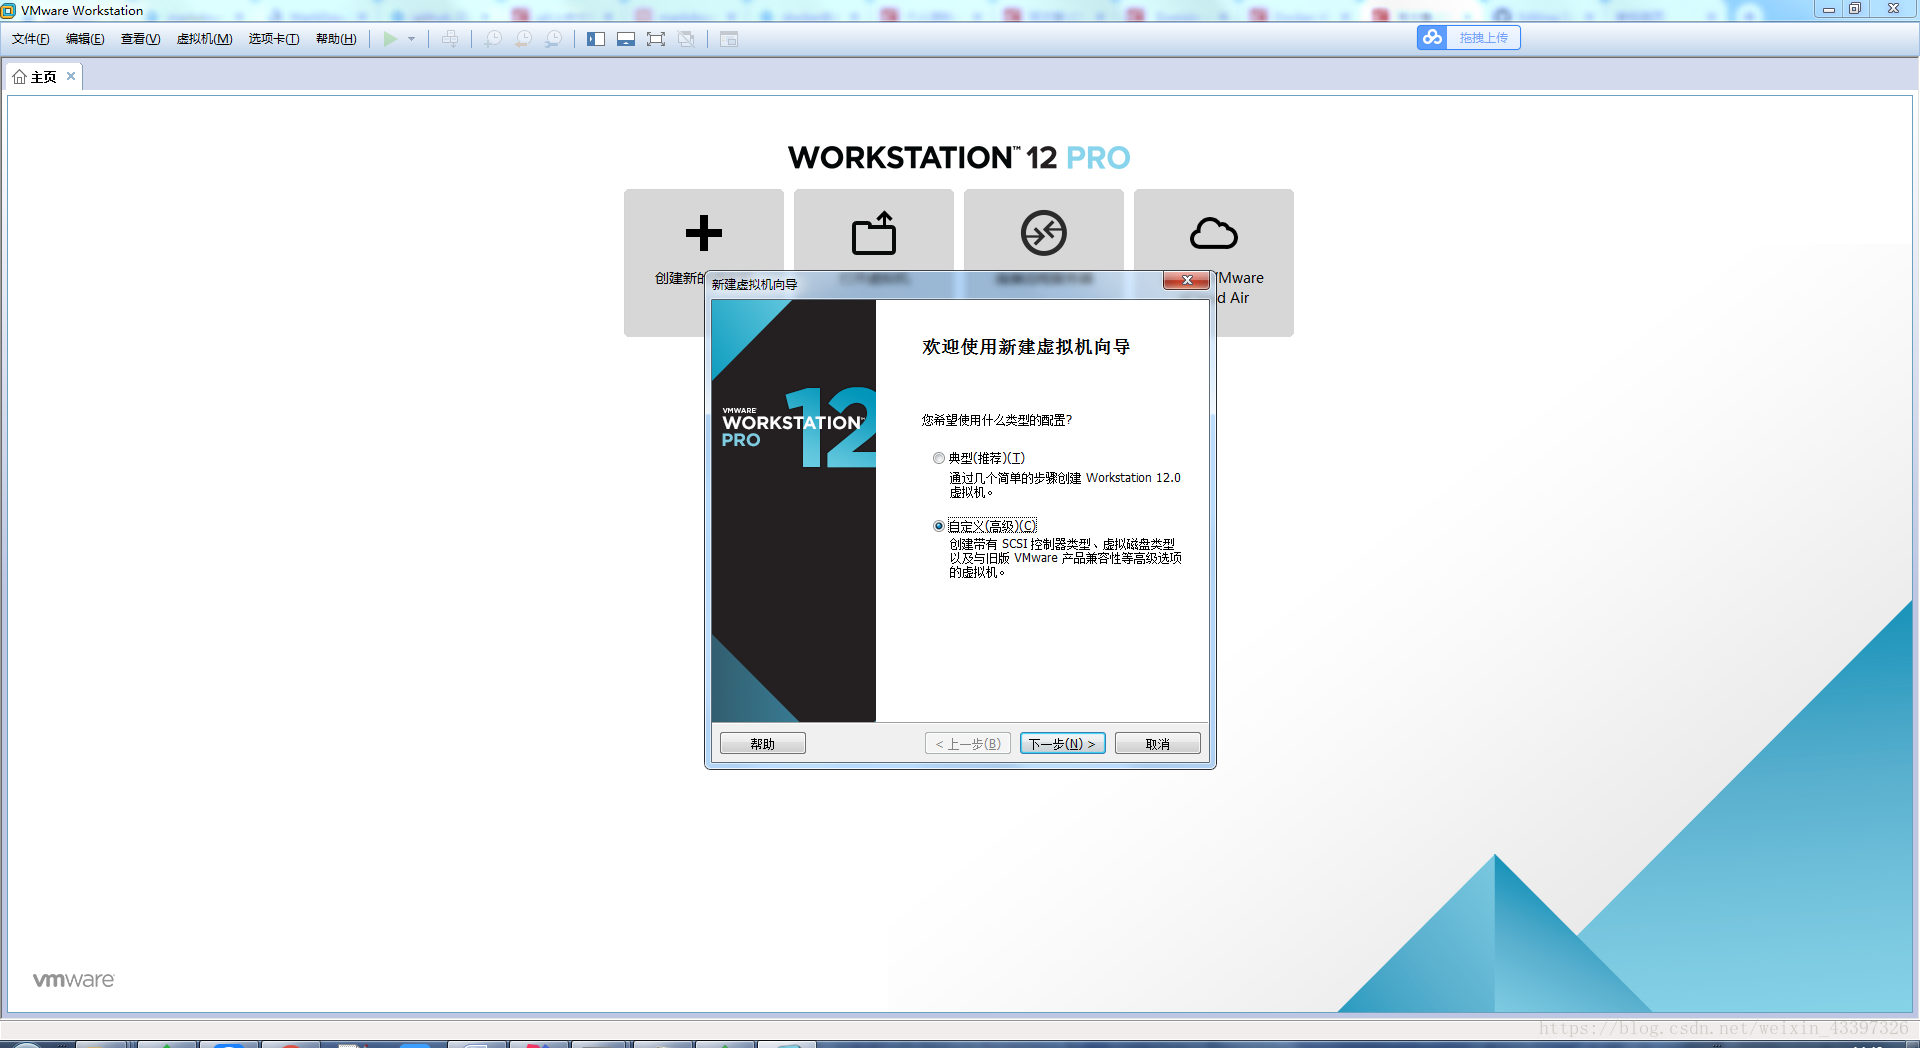Open the power options dropdown arrow

tap(411, 39)
